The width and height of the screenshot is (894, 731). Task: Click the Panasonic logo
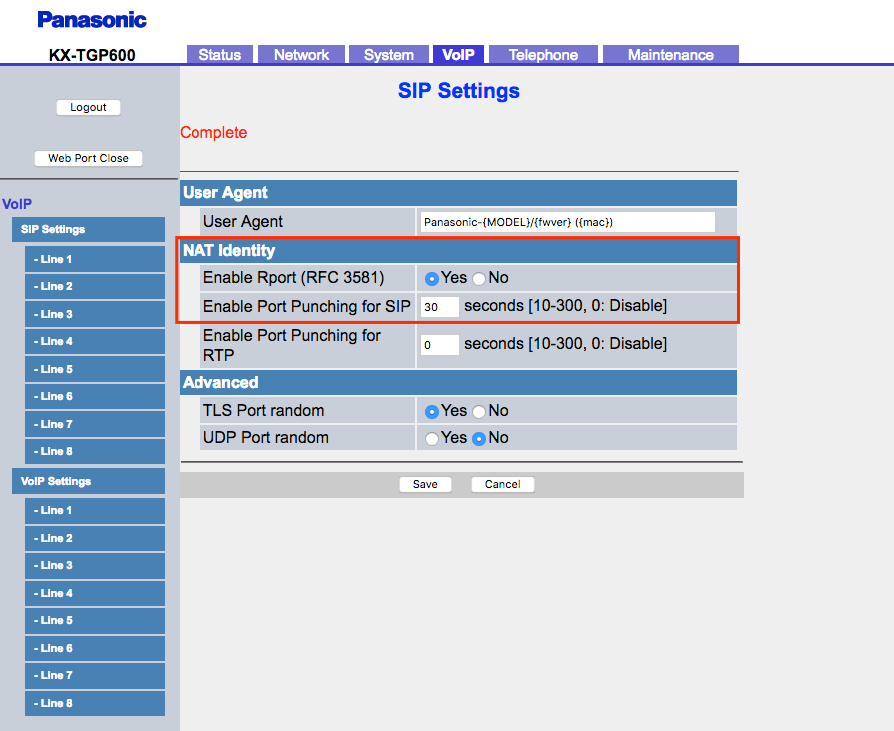pyautogui.click(x=92, y=20)
